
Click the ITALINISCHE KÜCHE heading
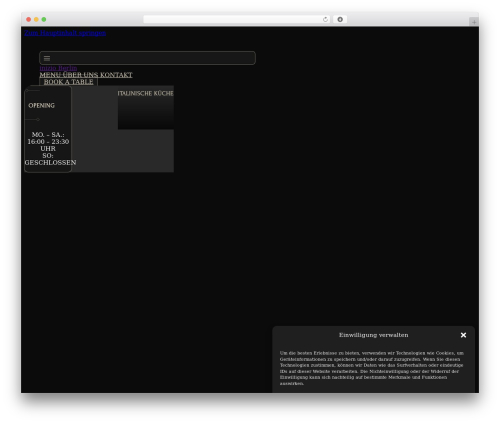145,93
